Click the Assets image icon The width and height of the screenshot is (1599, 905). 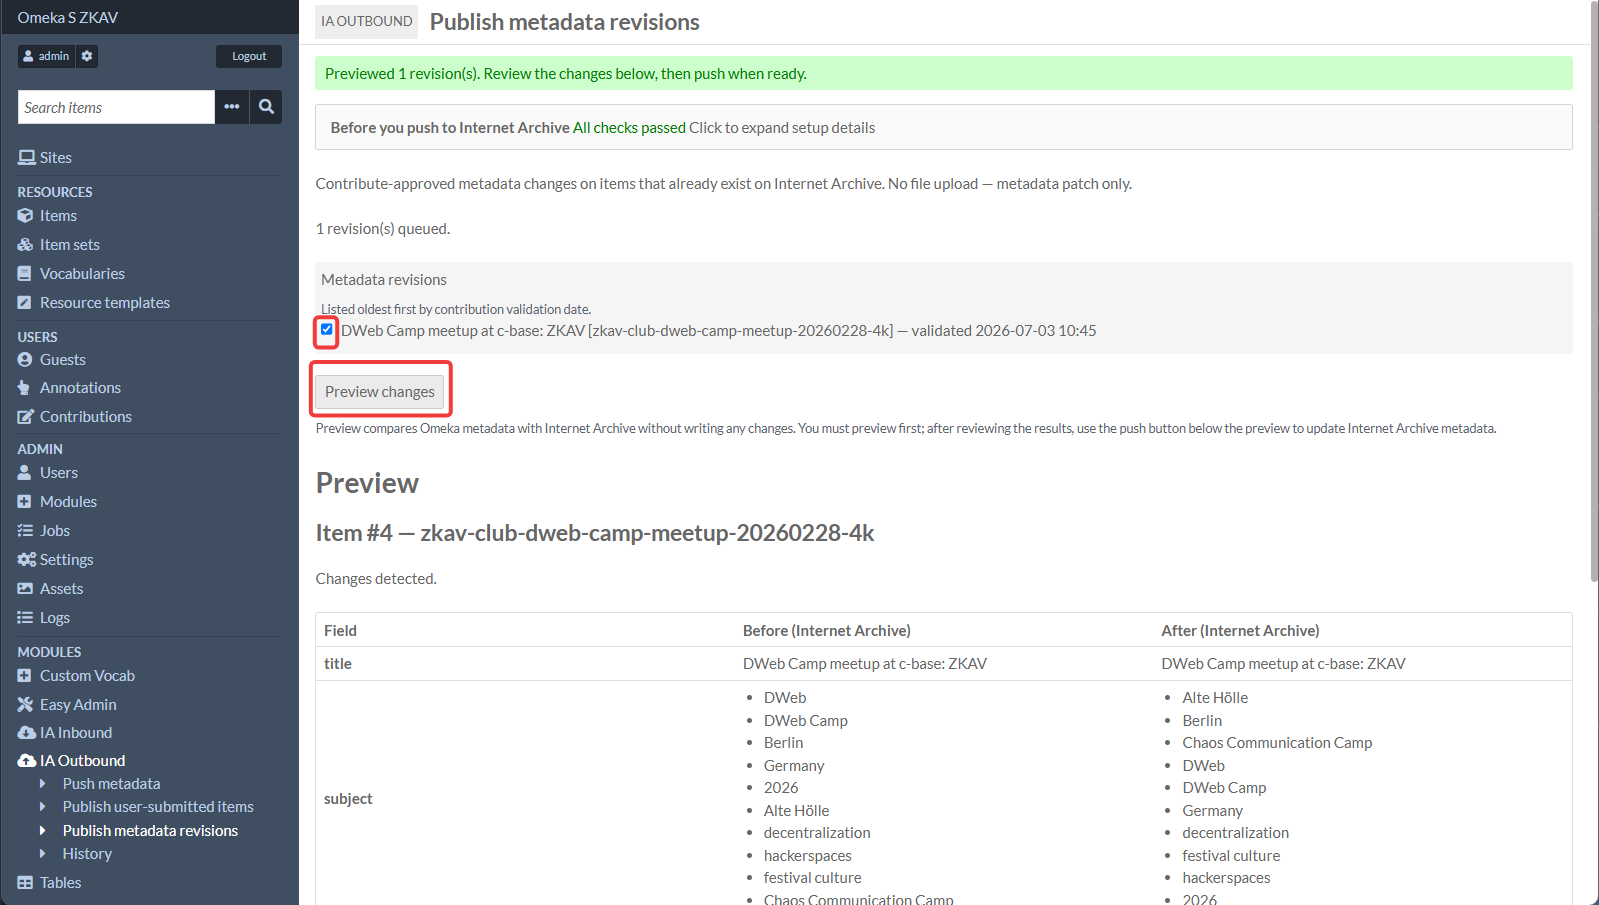pos(26,588)
